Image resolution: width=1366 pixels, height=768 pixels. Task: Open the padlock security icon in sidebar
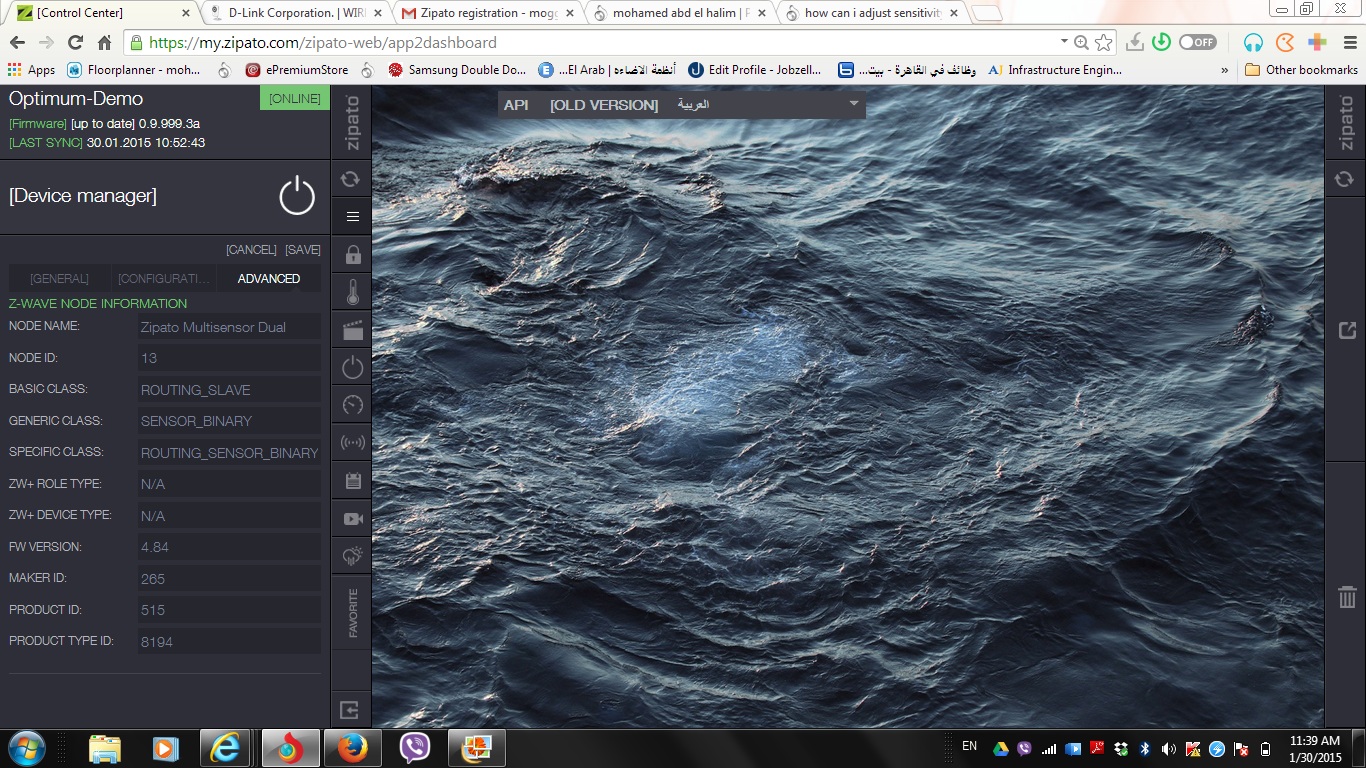[x=351, y=255]
